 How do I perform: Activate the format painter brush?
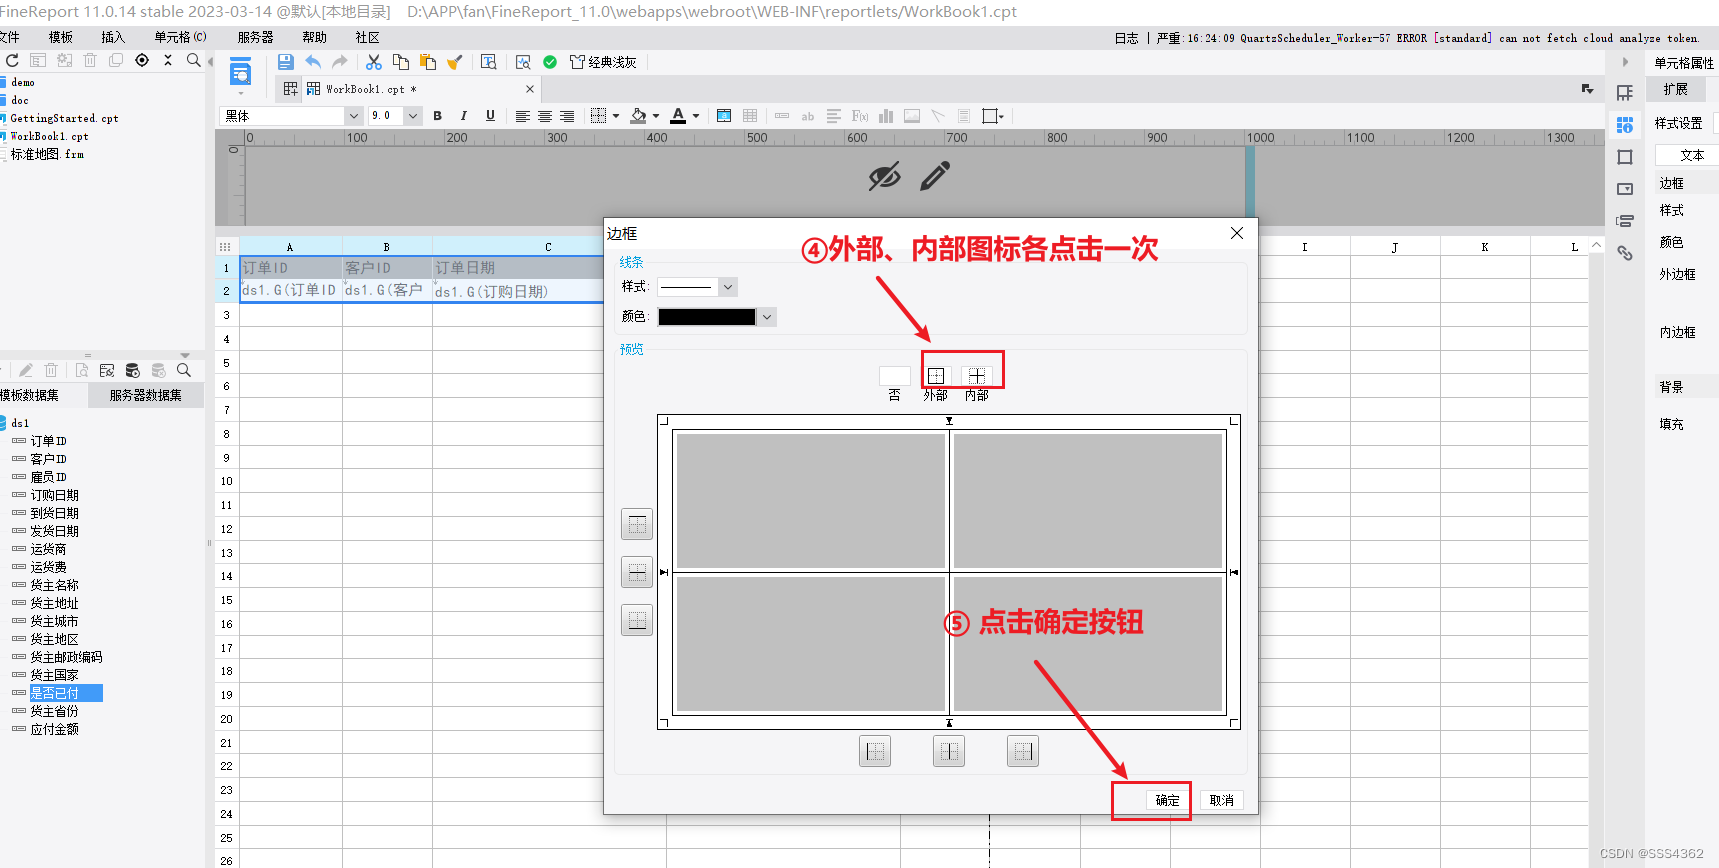(455, 62)
